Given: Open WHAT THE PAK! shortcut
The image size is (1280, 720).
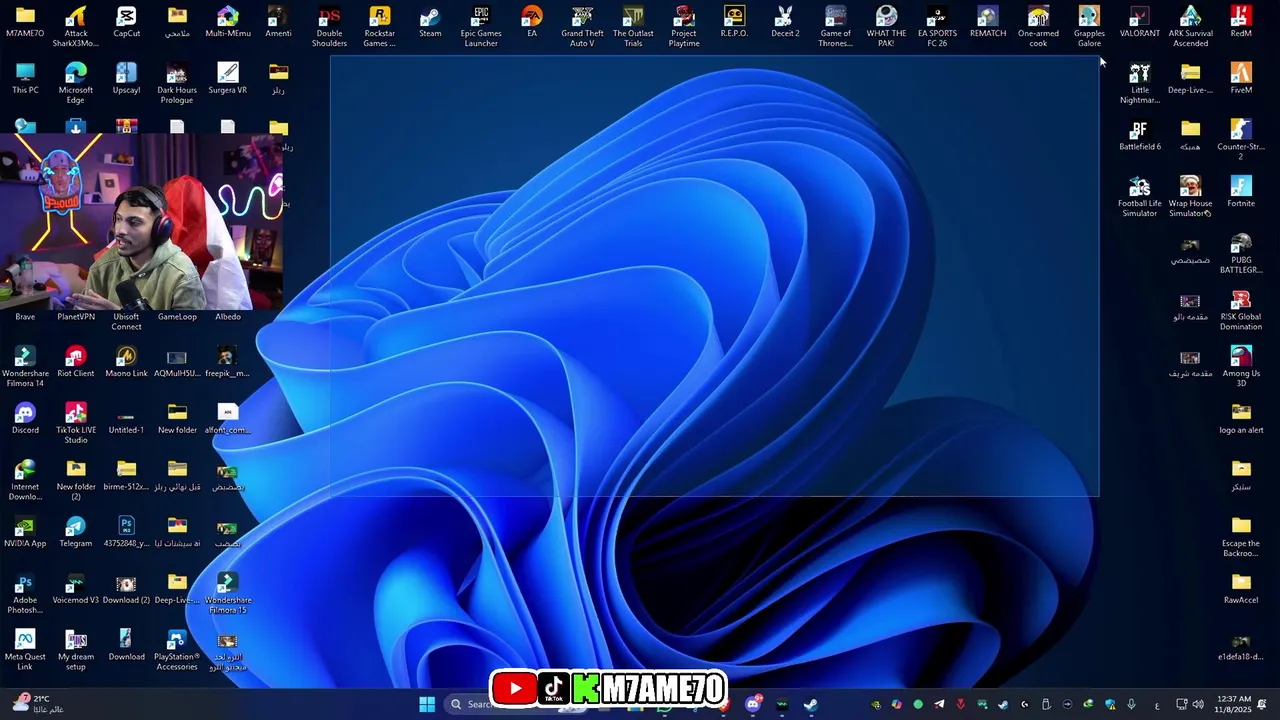Looking at the screenshot, I should coord(886,26).
